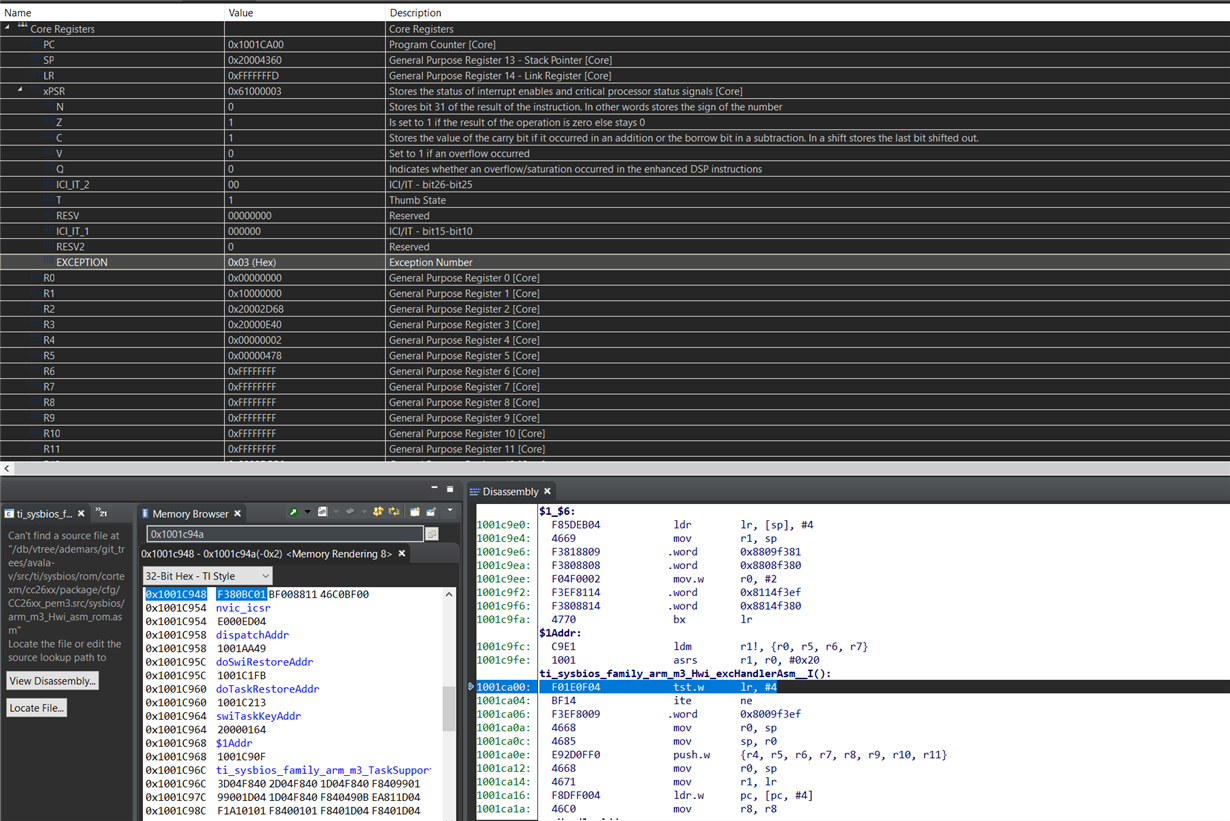Viewport: 1230px width, 821px height.
Task: Click the Name column header
Action: tap(112, 13)
